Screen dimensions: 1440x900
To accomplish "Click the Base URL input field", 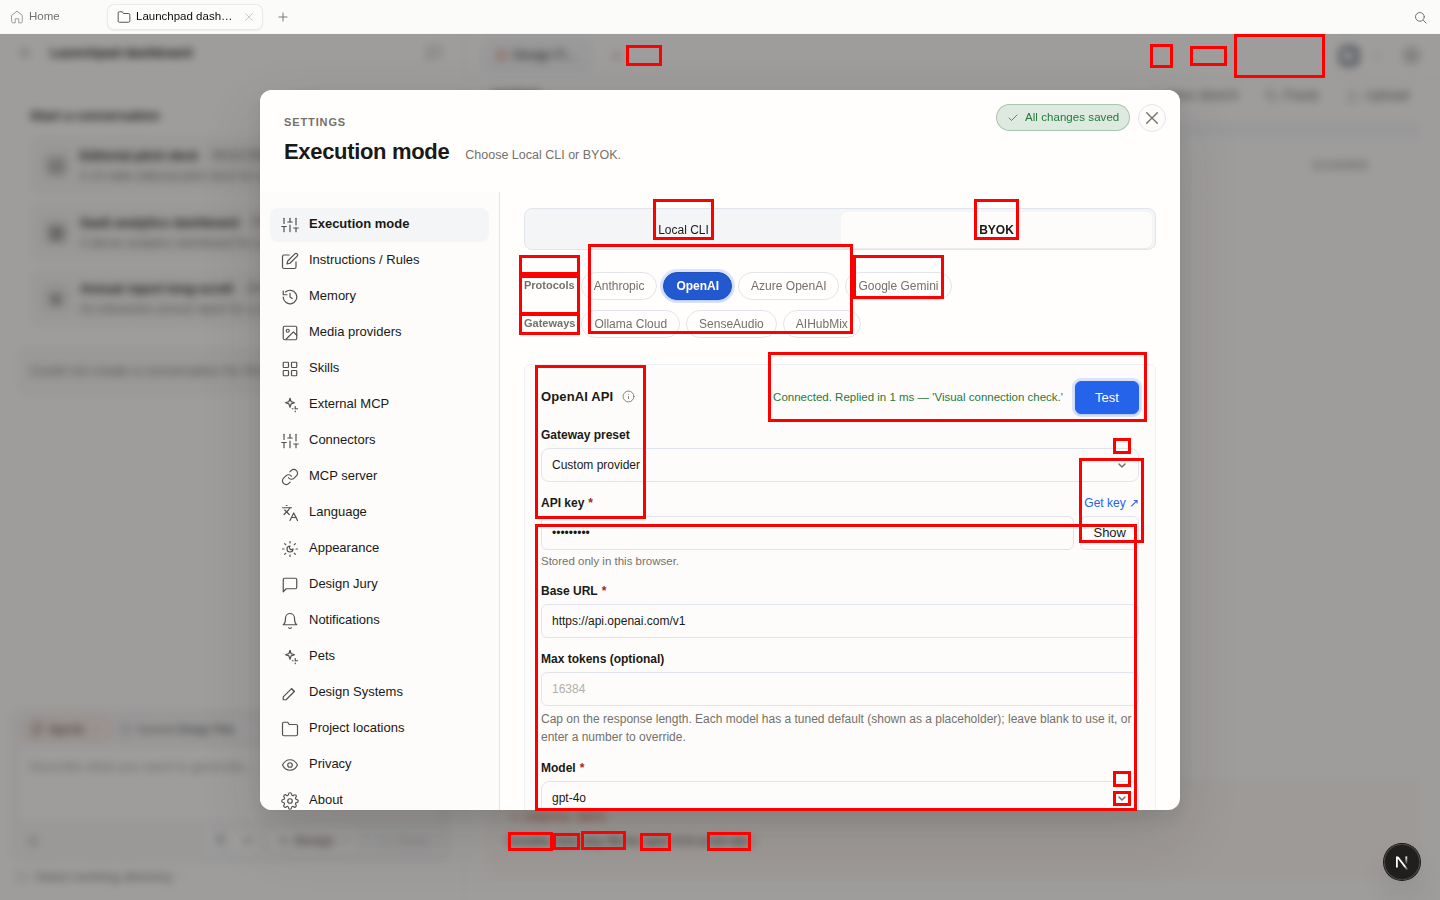I will coord(840,621).
